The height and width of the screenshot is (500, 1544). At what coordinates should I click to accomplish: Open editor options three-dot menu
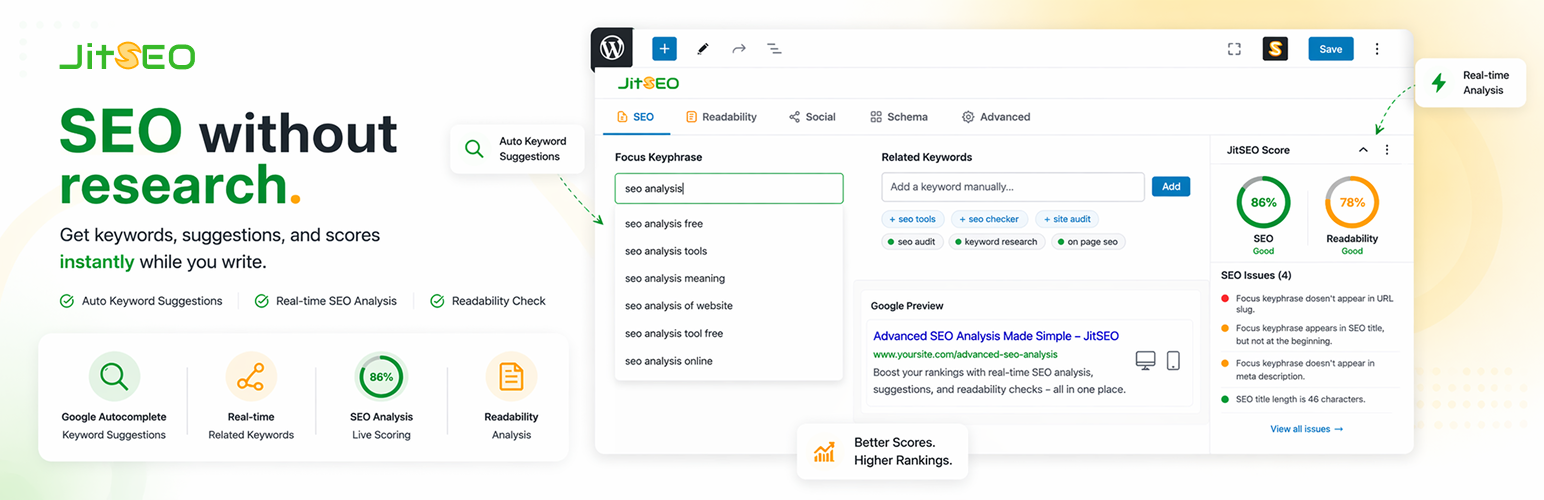pyautogui.click(x=1377, y=49)
